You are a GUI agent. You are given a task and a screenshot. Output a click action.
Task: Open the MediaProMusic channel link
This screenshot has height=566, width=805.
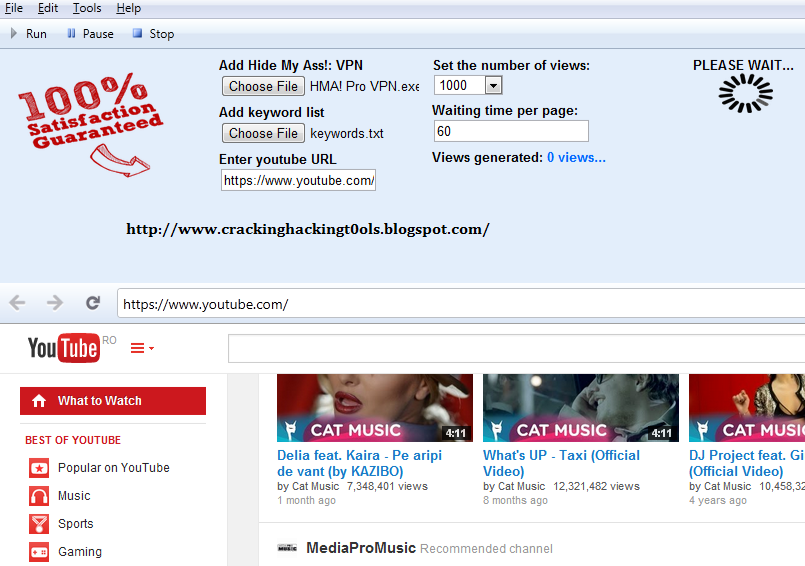361,548
